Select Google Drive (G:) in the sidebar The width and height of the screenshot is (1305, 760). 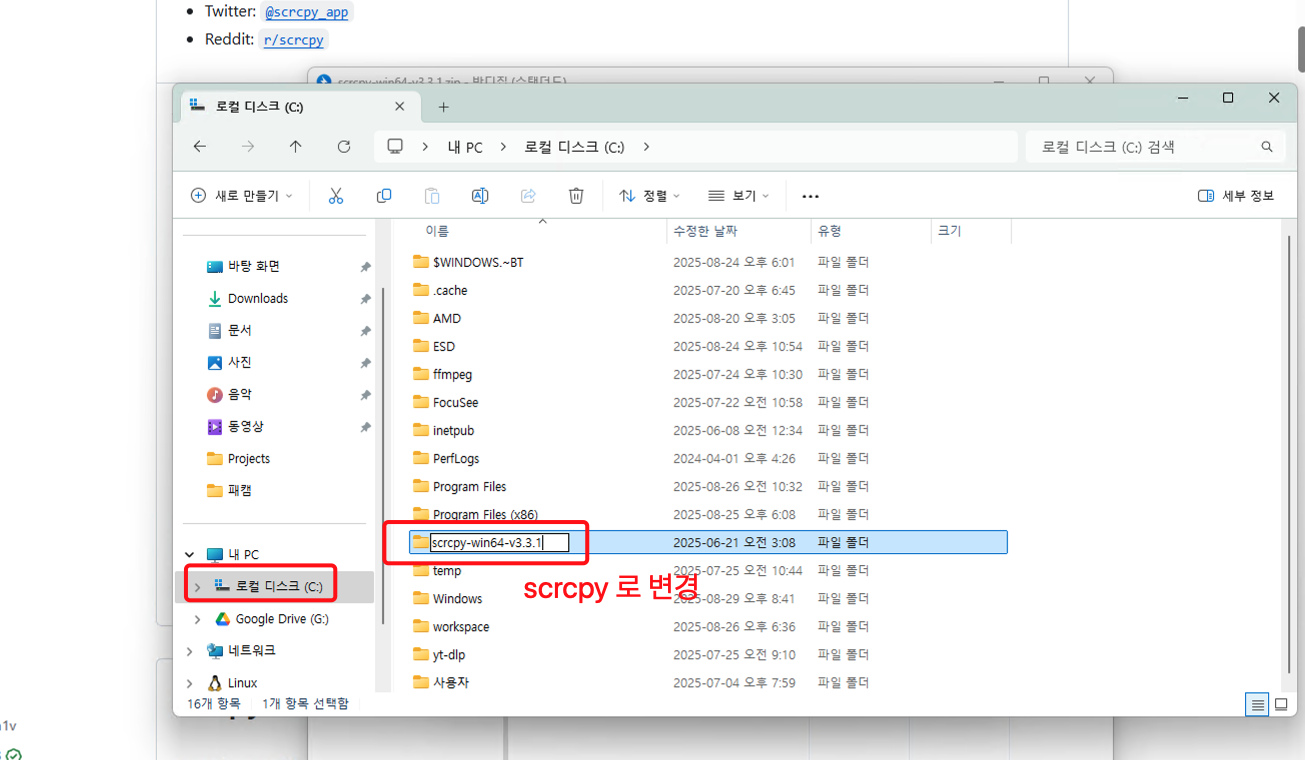(282, 619)
